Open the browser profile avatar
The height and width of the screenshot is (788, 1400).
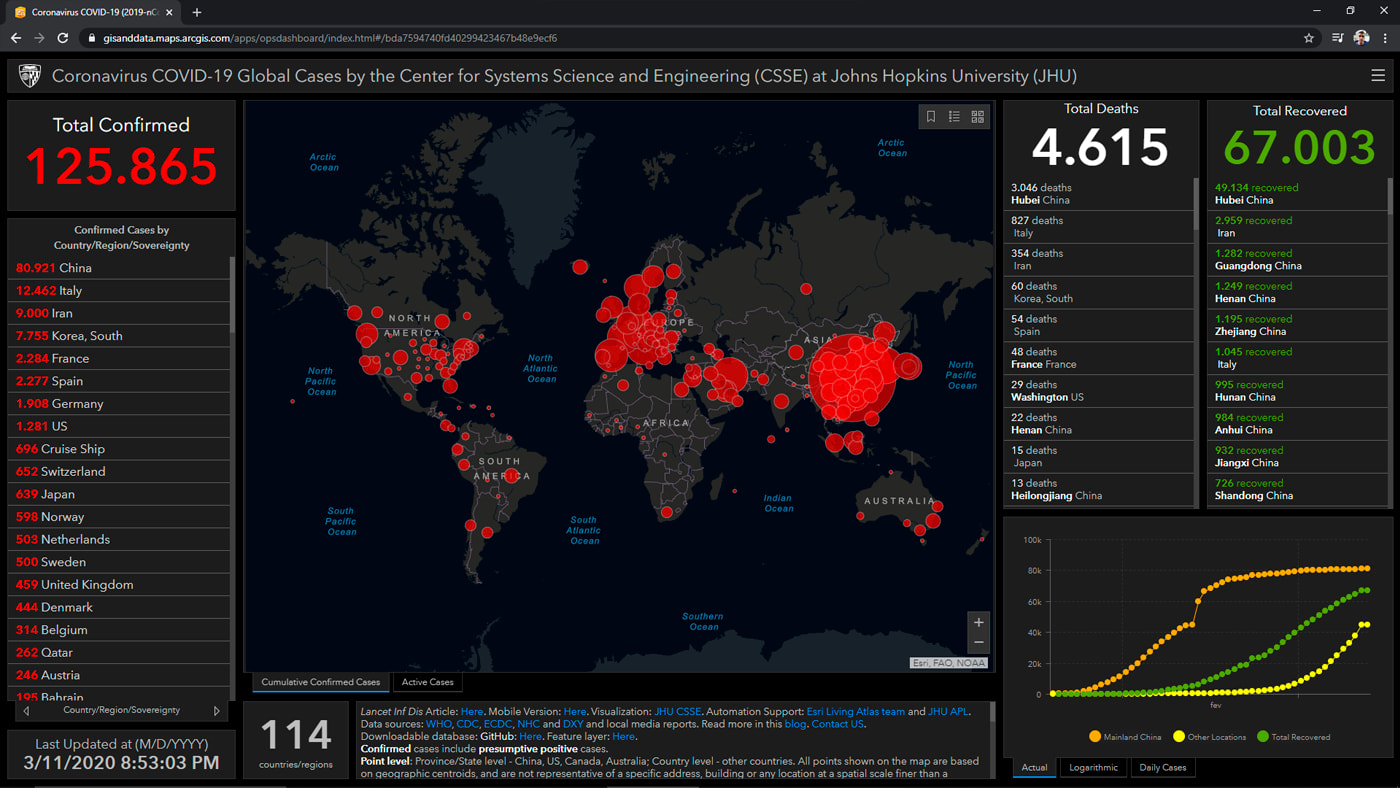coord(1361,38)
